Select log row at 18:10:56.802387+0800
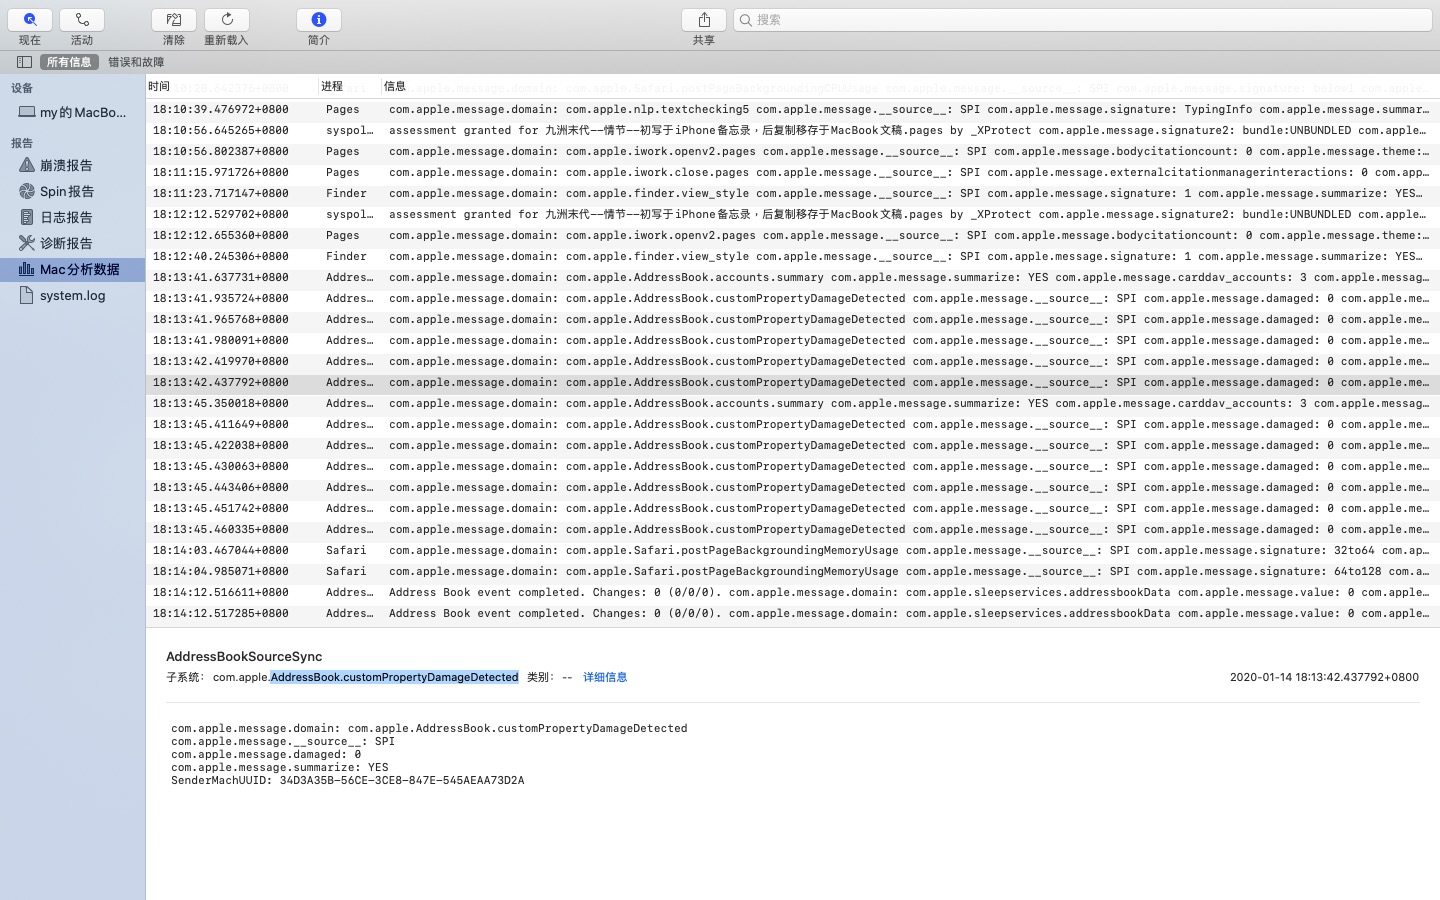The image size is (1440, 900). (793, 151)
